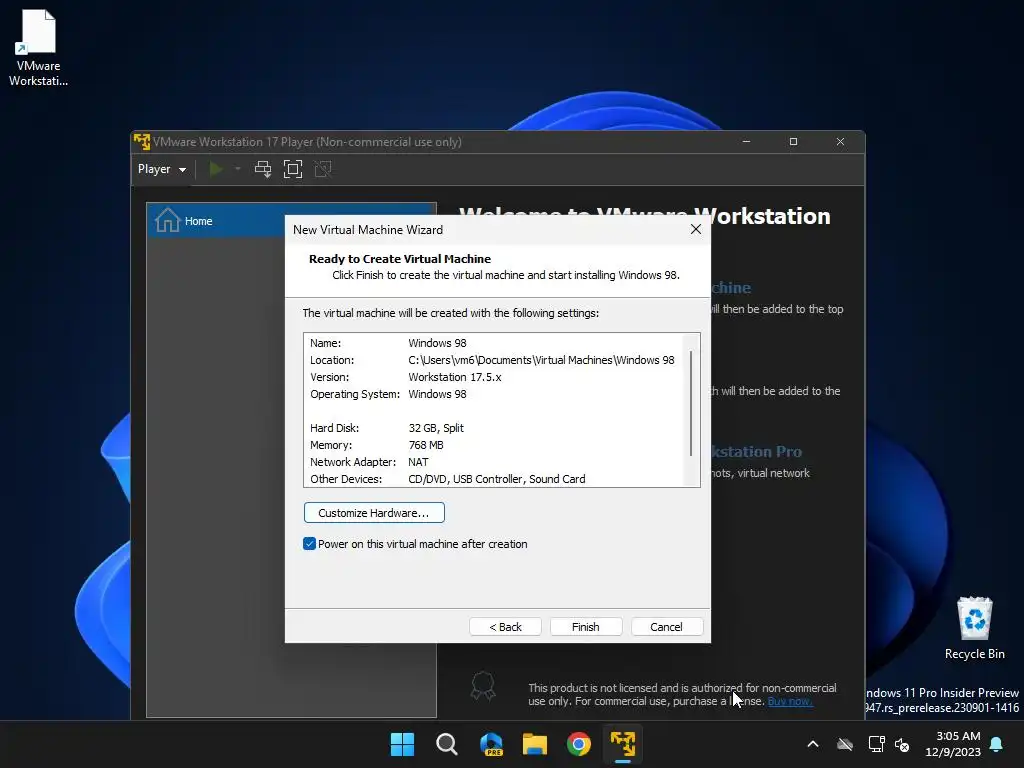Viewport: 1024px width, 768px height.
Task: Click the VMware logo in title bar
Action: [x=142, y=142]
